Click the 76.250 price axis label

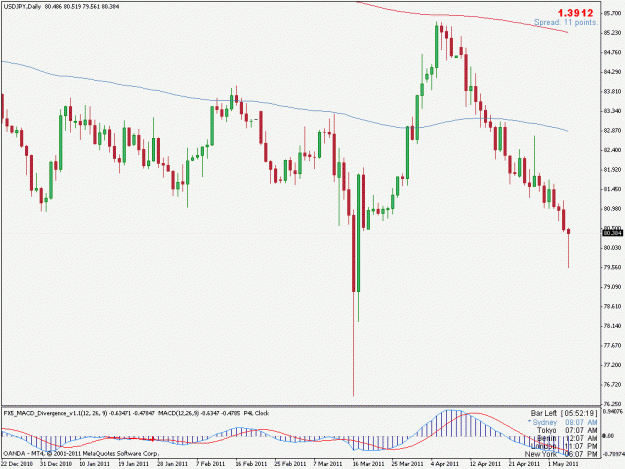click(x=613, y=404)
